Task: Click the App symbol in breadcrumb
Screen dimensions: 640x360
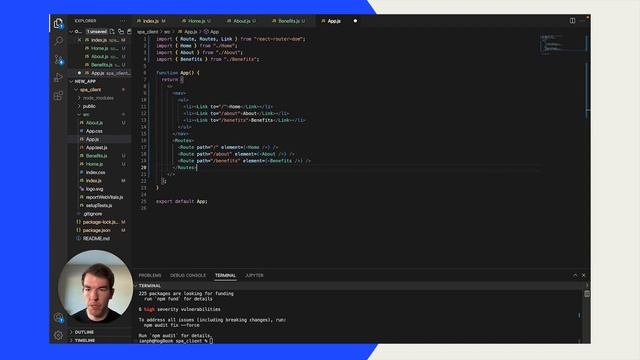Action: point(211,31)
